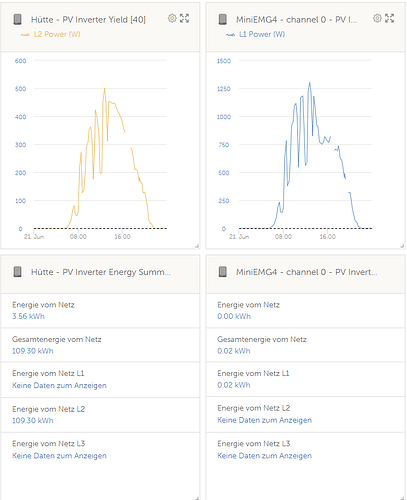The image size is (407, 500).
Task: Click the 3.56 kWh value
Action: pos(28,316)
